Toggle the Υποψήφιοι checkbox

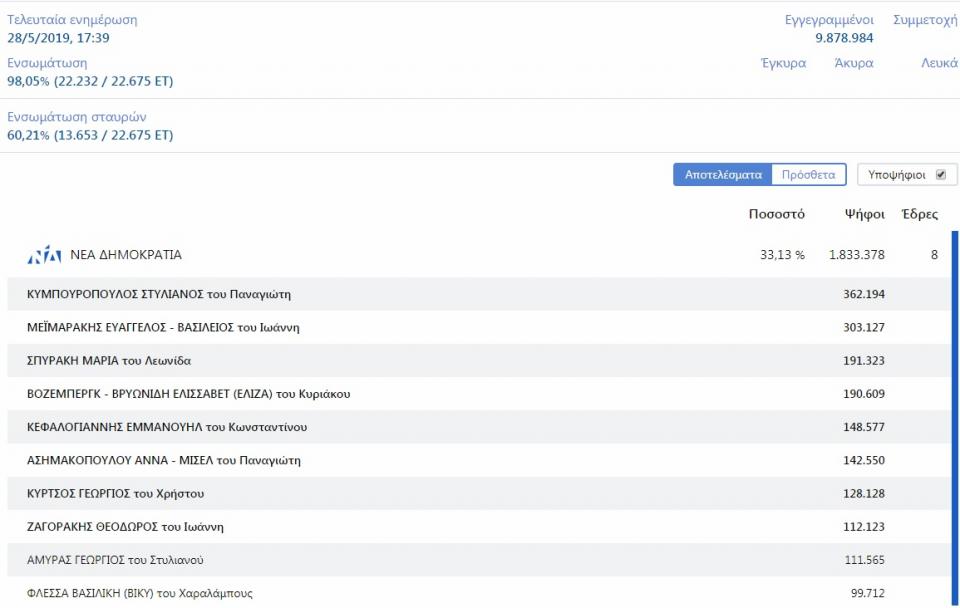[940, 174]
